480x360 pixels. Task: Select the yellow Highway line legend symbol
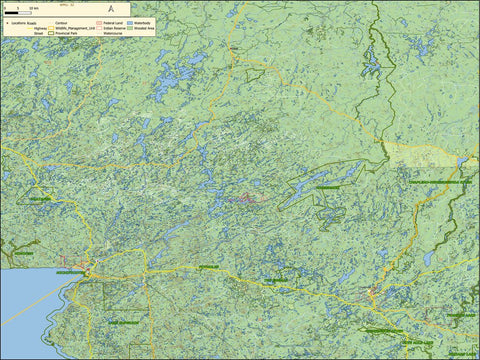click(x=30, y=28)
